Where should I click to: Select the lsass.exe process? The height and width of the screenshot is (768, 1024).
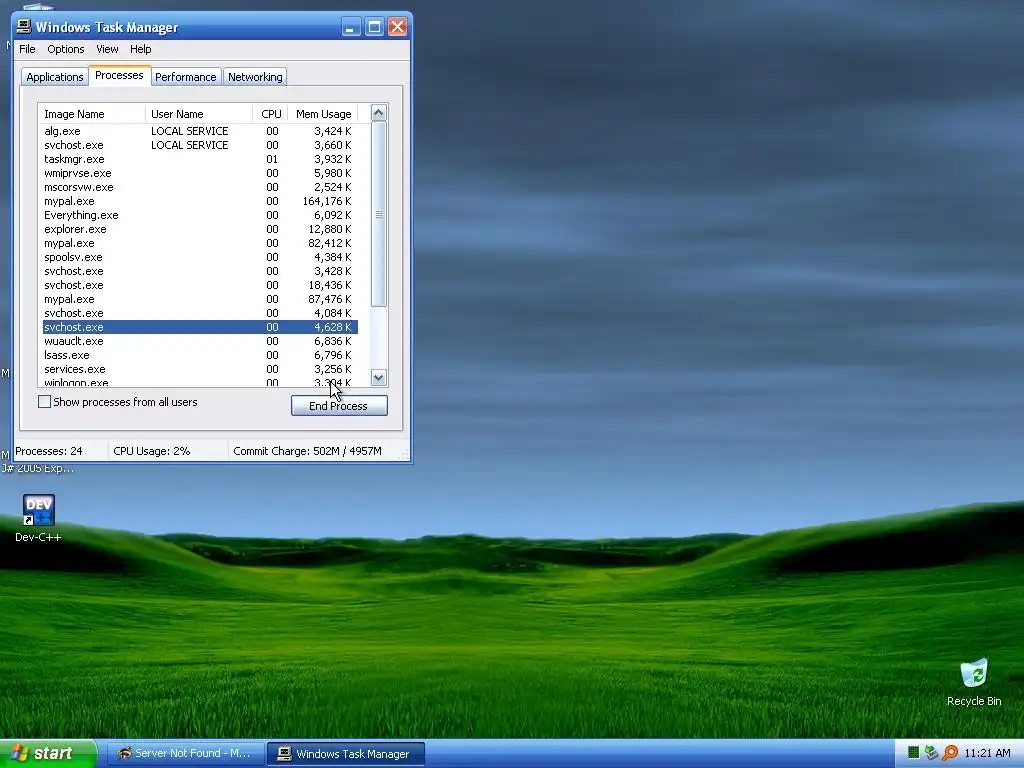pos(200,355)
